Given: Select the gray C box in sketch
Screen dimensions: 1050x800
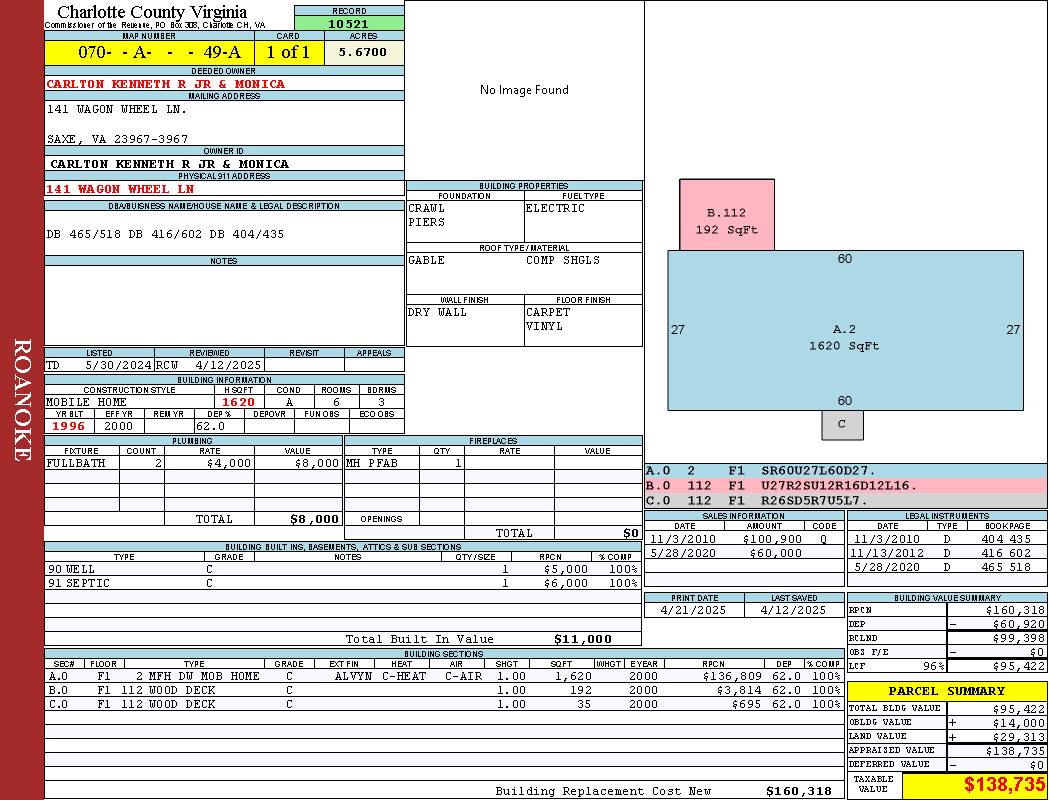Looking at the screenshot, I should (x=842, y=424).
